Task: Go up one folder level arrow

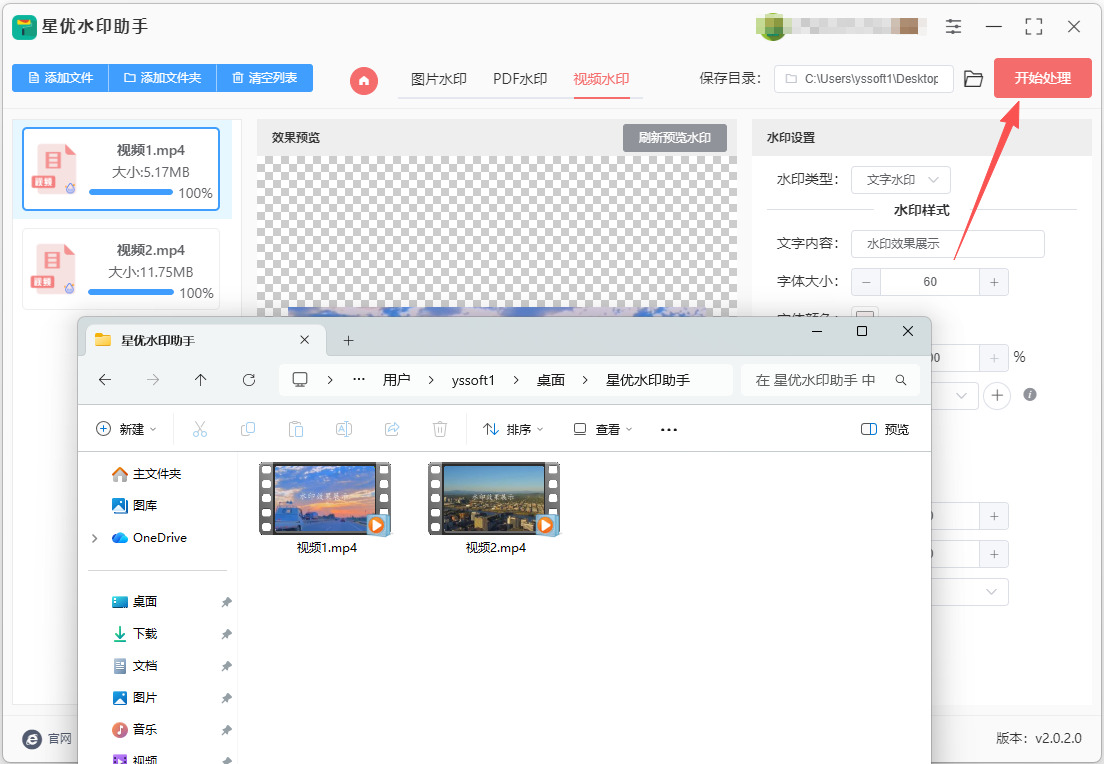Action: [201, 380]
